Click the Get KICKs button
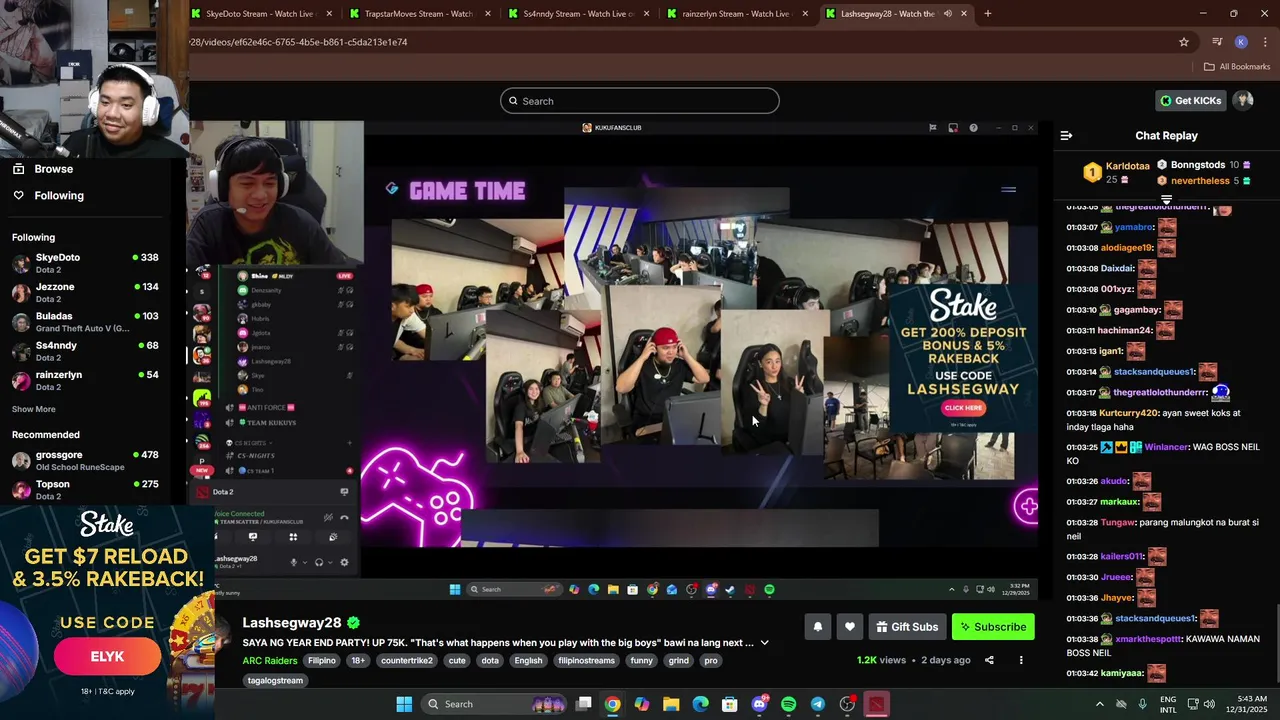1280x720 pixels. (x=1190, y=100)
